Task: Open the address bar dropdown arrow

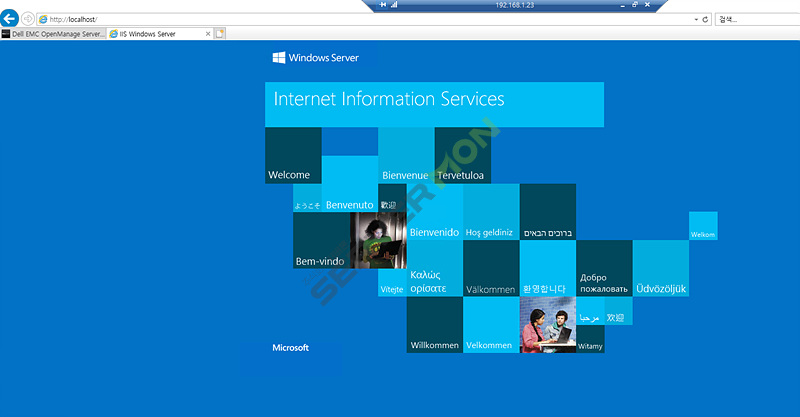Action: pyautogui.click(x=696, y=19)
